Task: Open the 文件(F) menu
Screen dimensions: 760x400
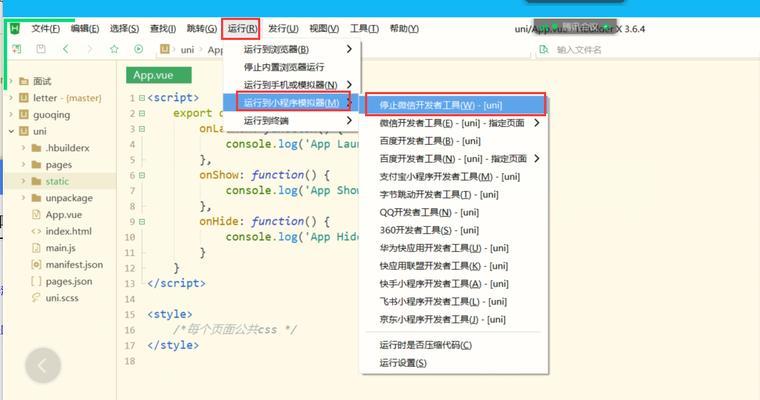Action: [x=46, y=29]
